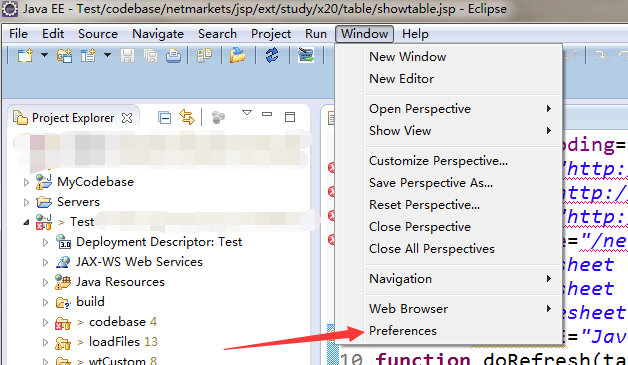Click the blue-arrow open folder toolbar icon
628x365 pixels.
click(238, 55)
